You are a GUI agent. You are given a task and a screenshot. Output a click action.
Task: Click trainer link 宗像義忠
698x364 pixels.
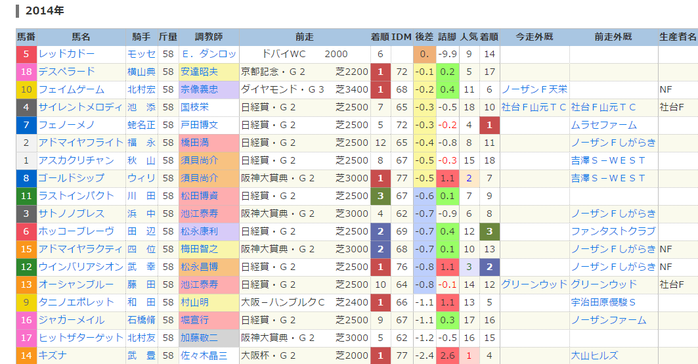point(199,89)
